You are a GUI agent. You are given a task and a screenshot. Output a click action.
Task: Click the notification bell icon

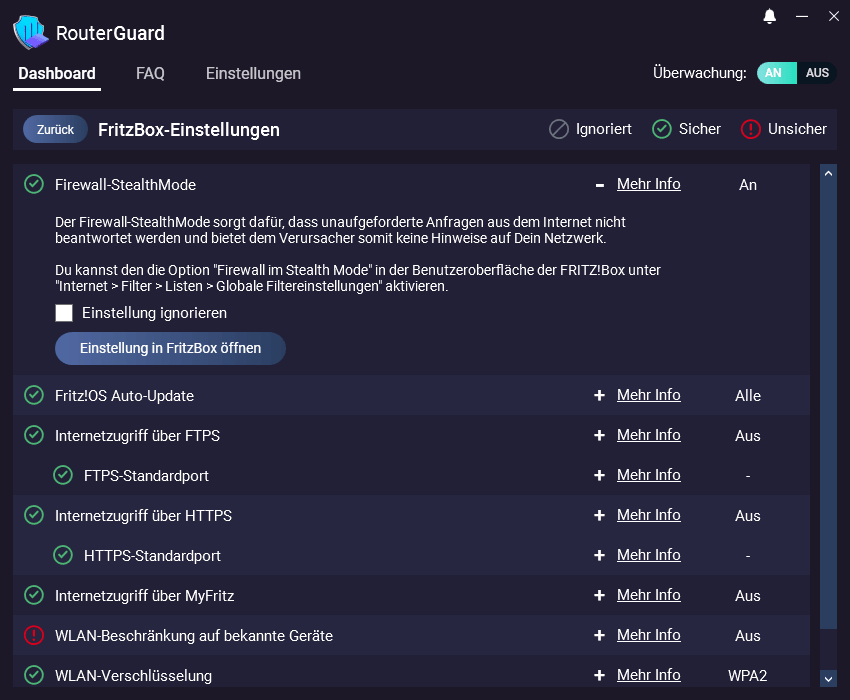pos(770,16)
